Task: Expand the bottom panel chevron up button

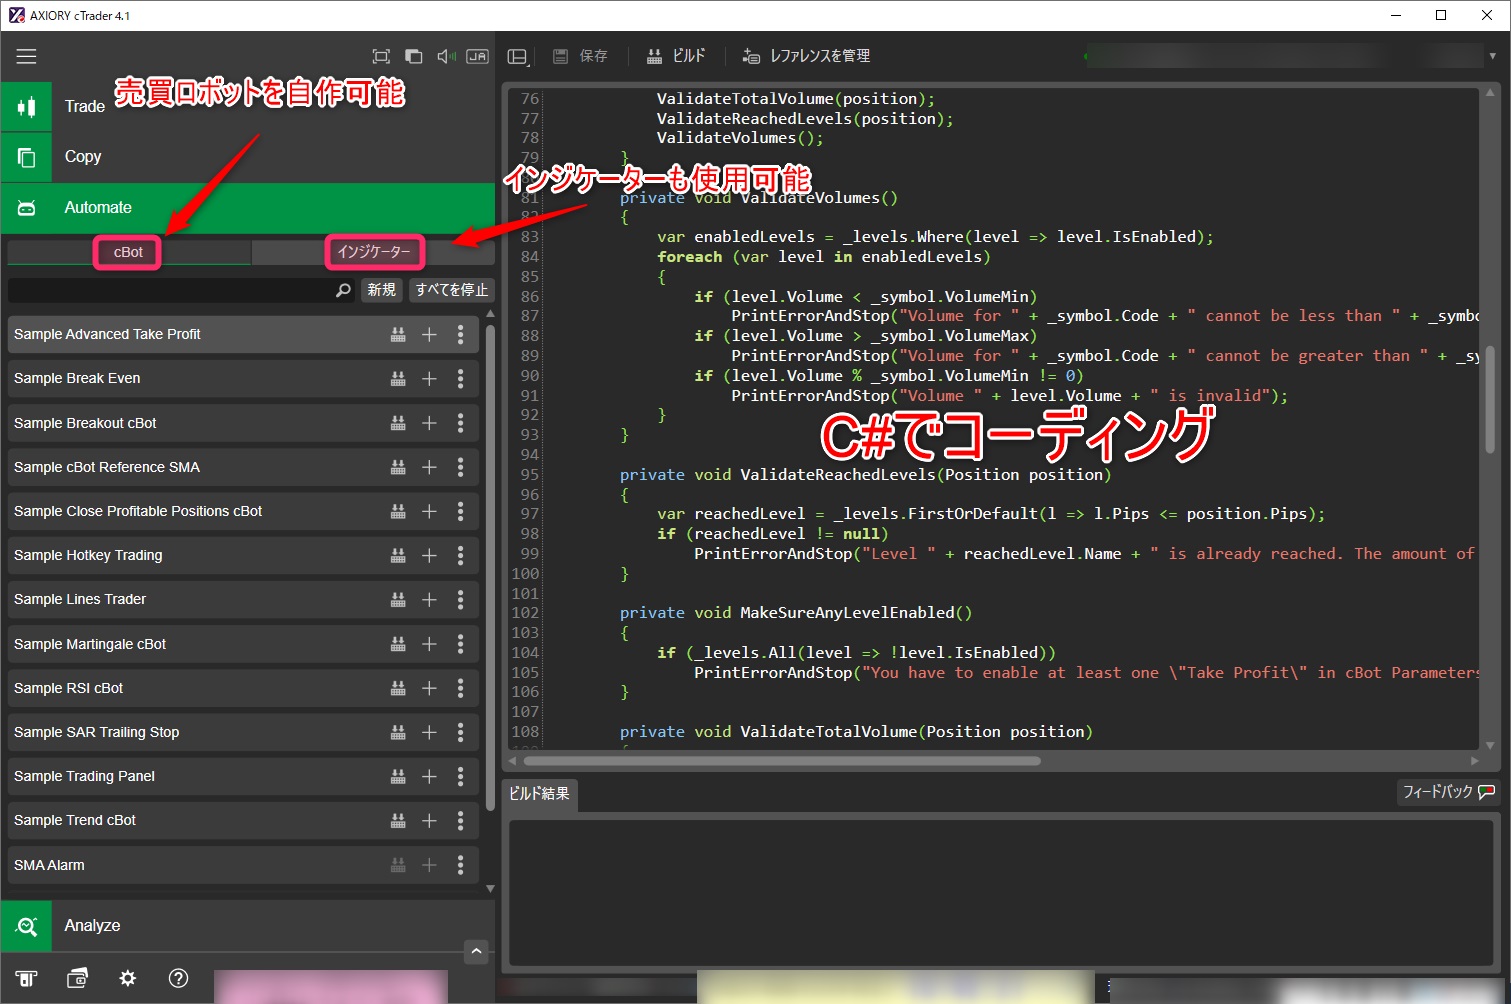Action: click(x=477, y=951)
